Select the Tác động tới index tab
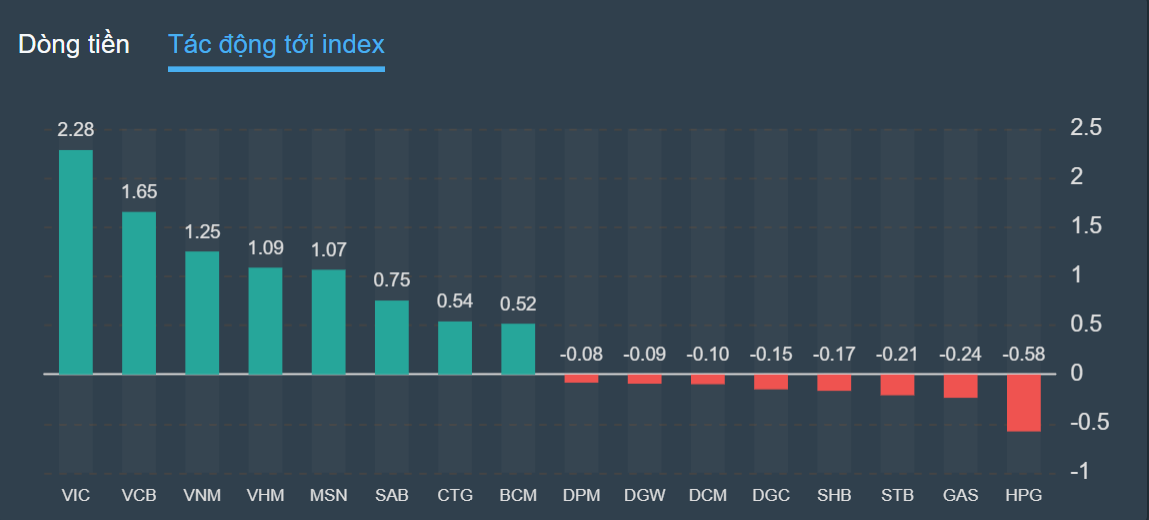 [276, 45]
